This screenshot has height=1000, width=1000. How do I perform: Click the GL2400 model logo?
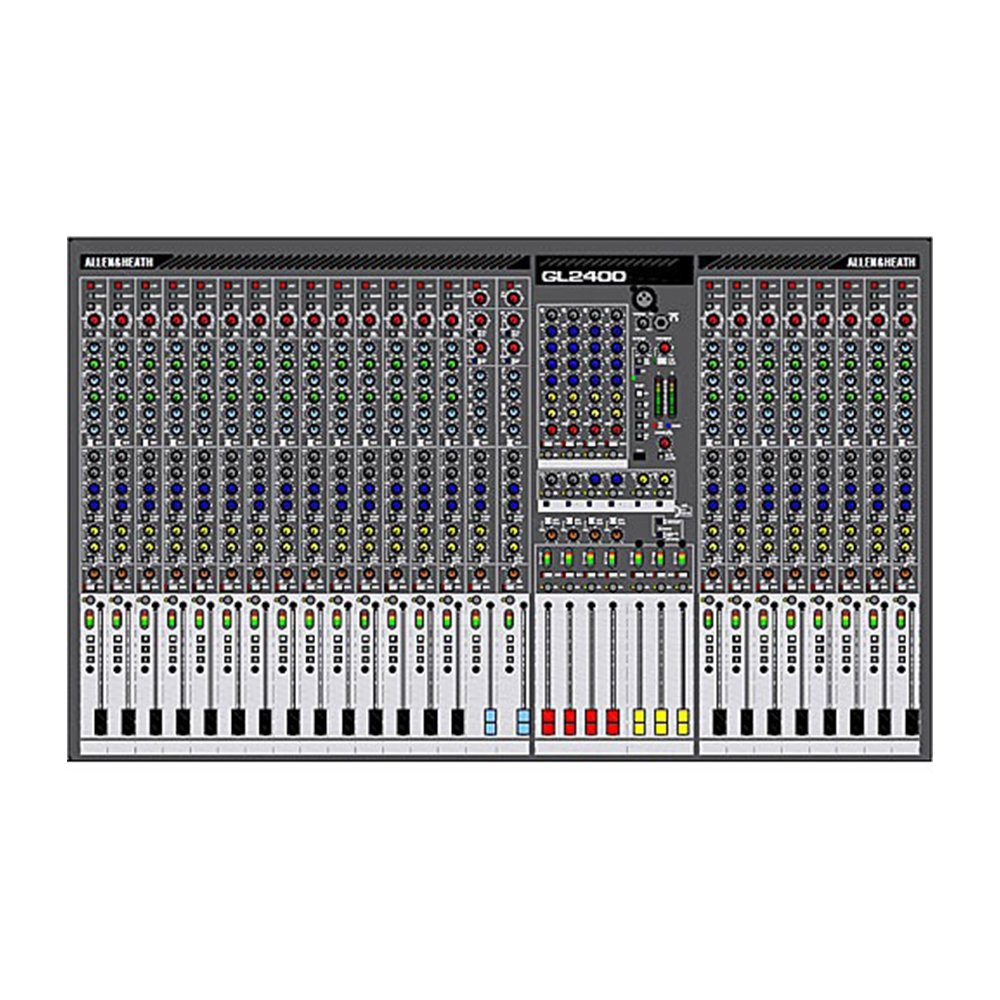[x=583, y=275]
